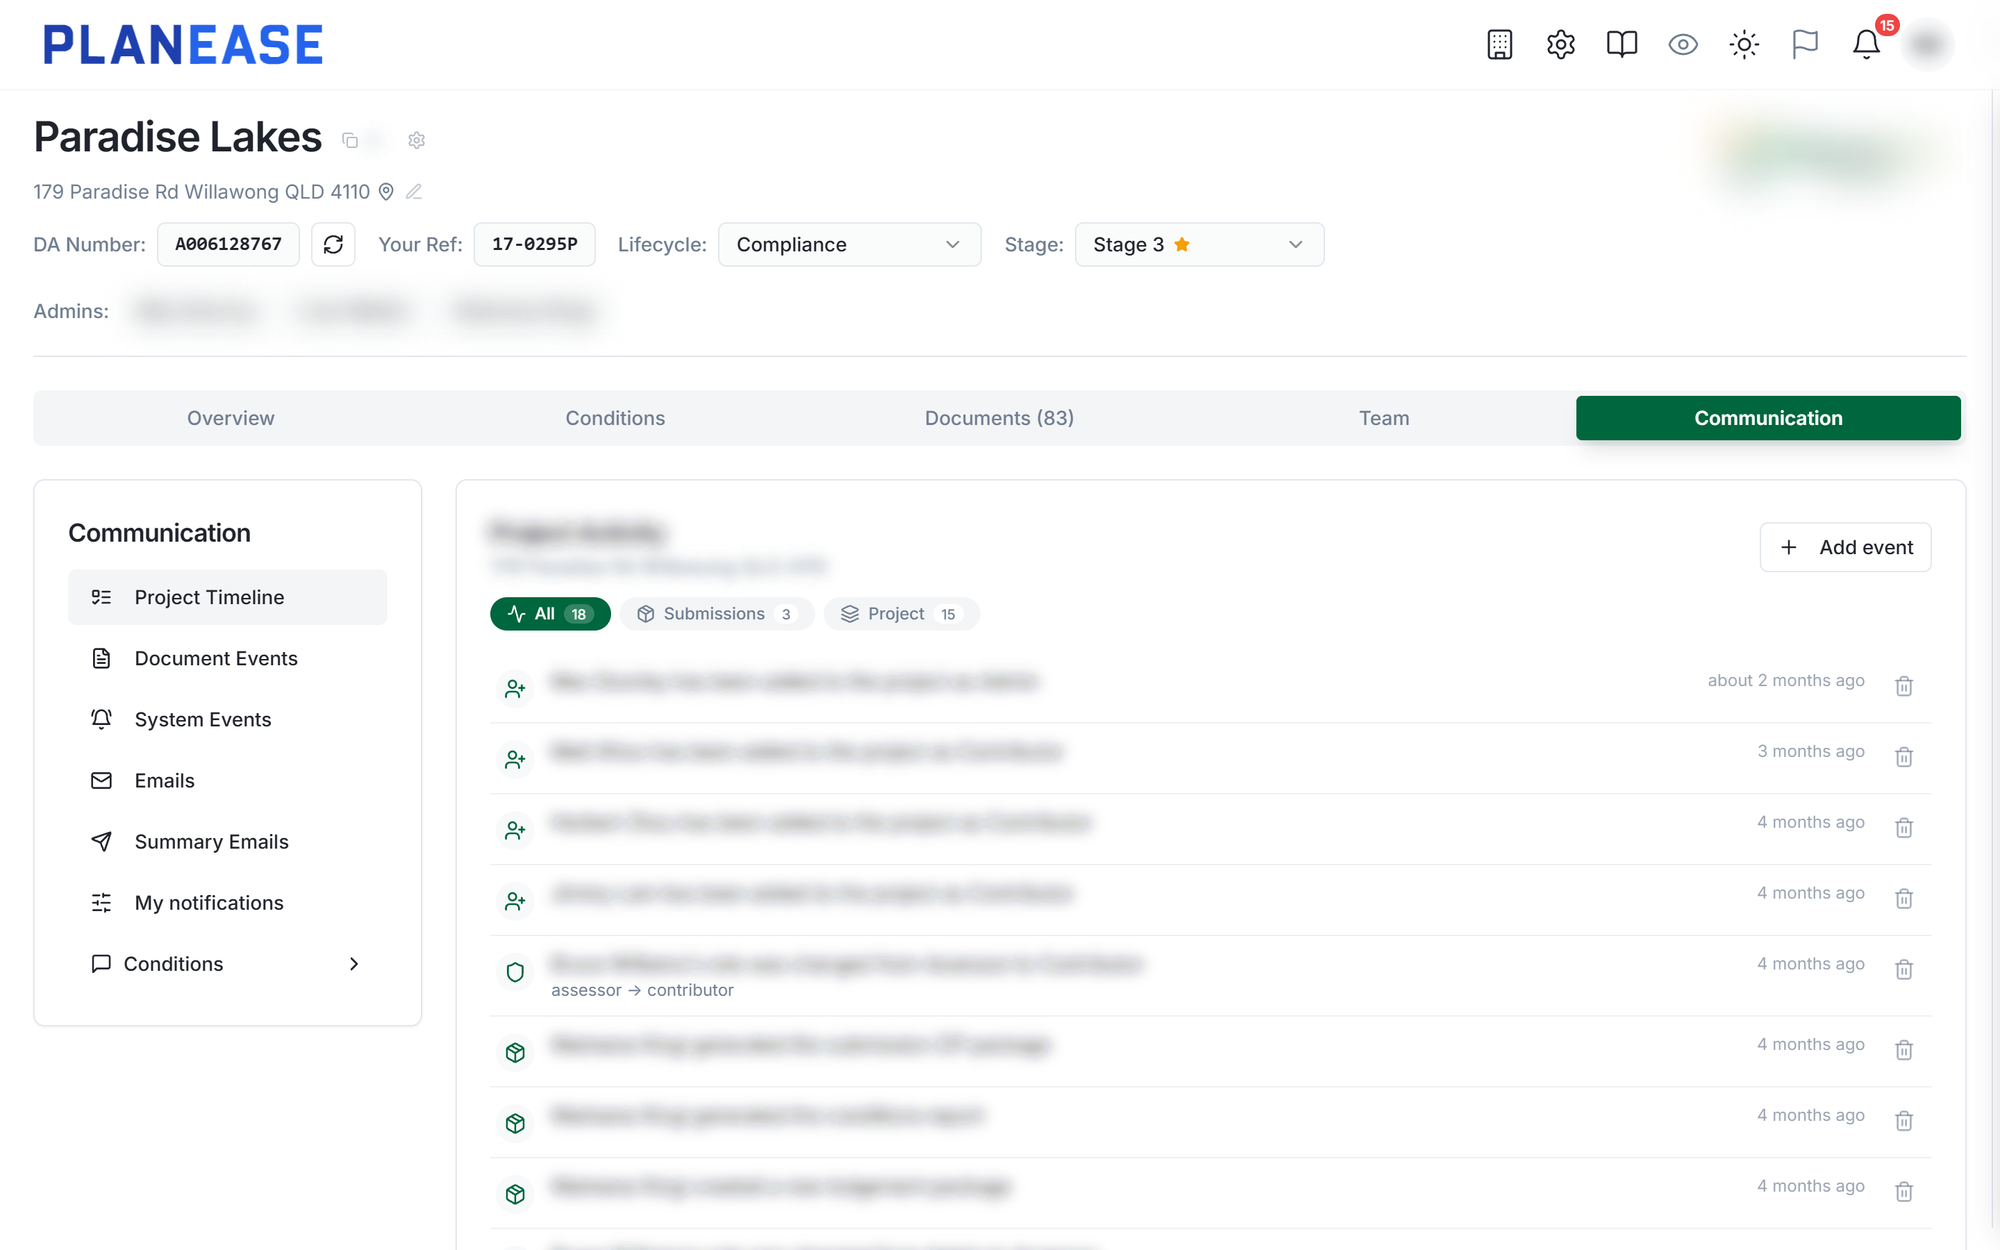Screen dimensions: 2000x1250
Task: Open My notifications in sidebar
Action: pos(227,902)
